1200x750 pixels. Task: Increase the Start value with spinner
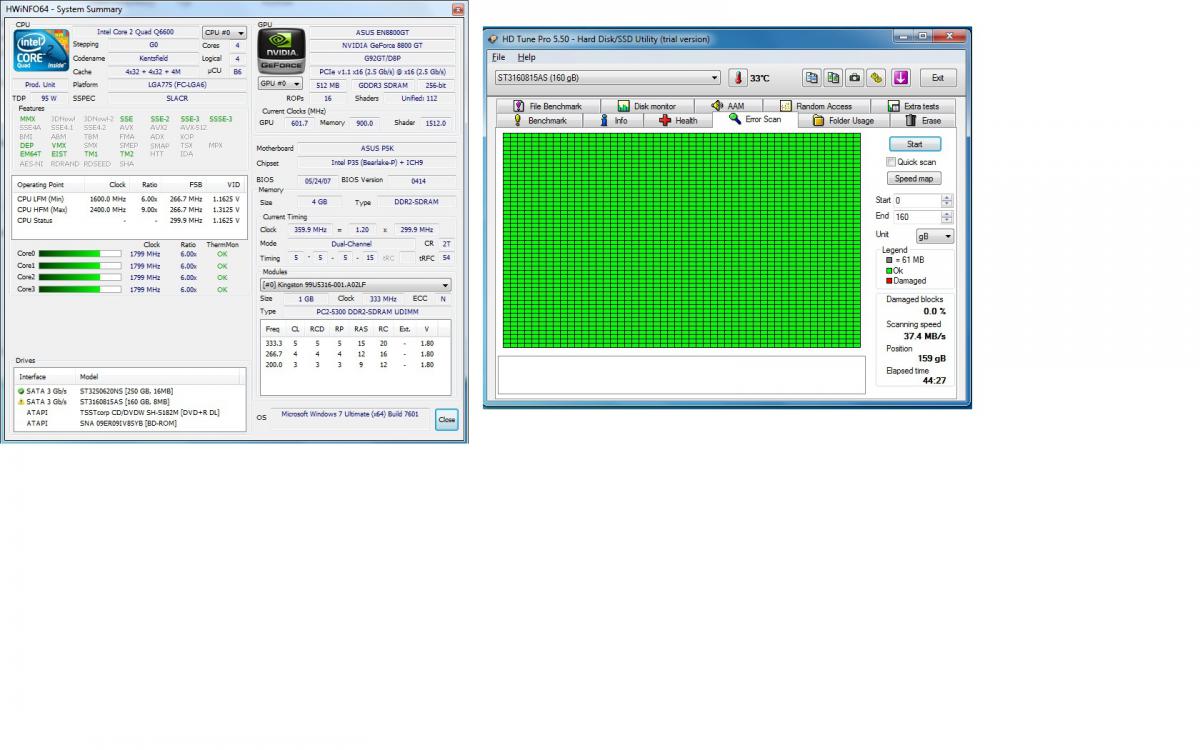[x=946, y=198]
